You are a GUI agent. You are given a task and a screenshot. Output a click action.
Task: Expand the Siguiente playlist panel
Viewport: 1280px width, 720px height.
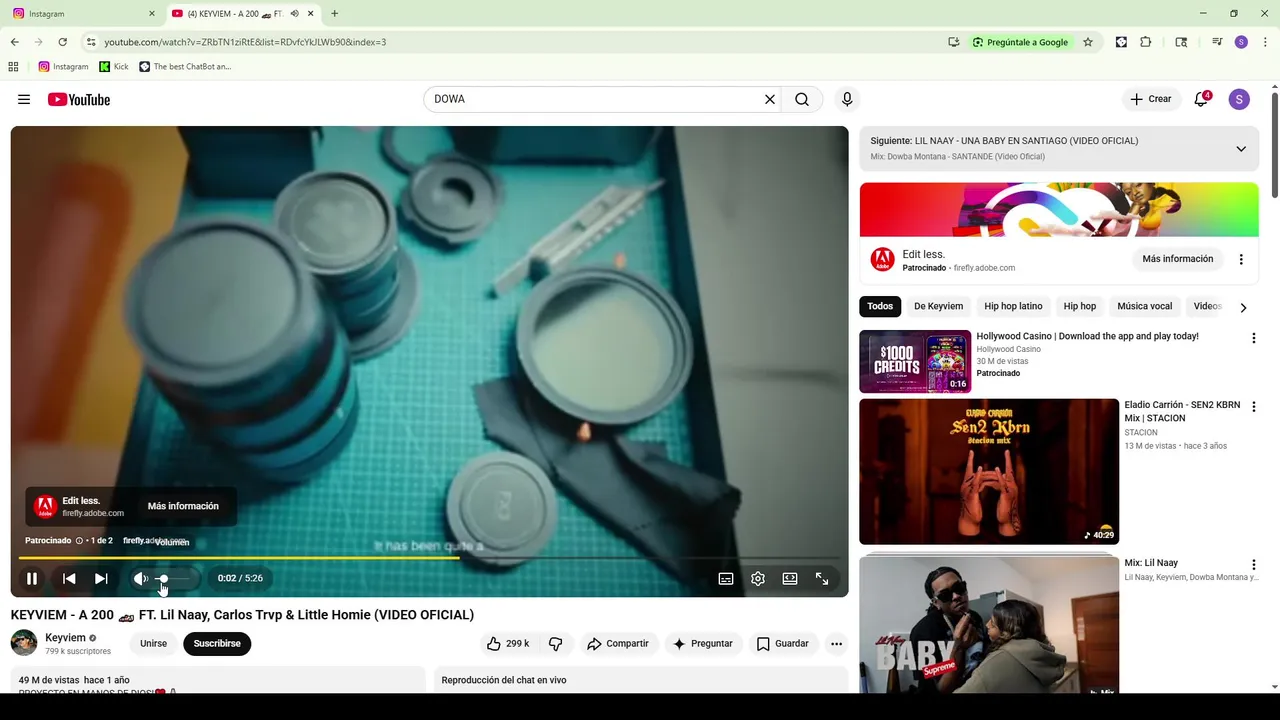[1241, 149]
